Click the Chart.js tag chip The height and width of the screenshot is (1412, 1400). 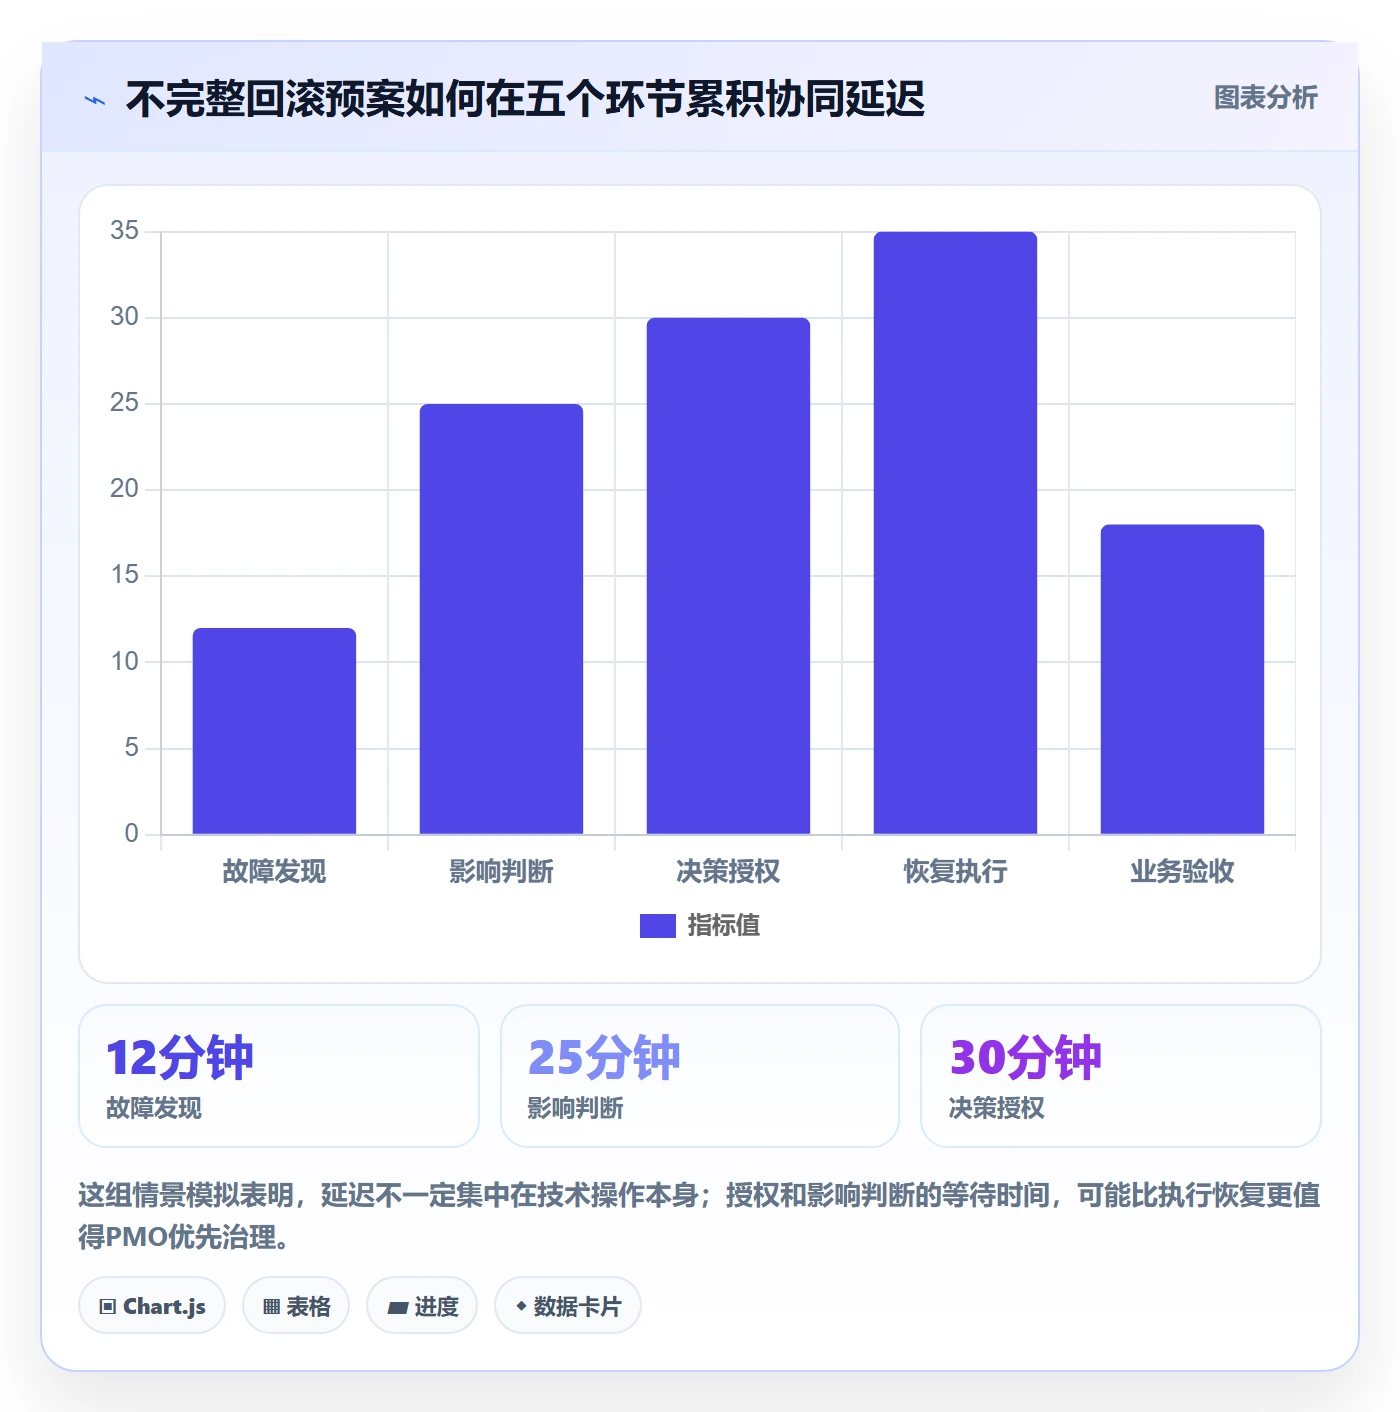point(152,1306)
